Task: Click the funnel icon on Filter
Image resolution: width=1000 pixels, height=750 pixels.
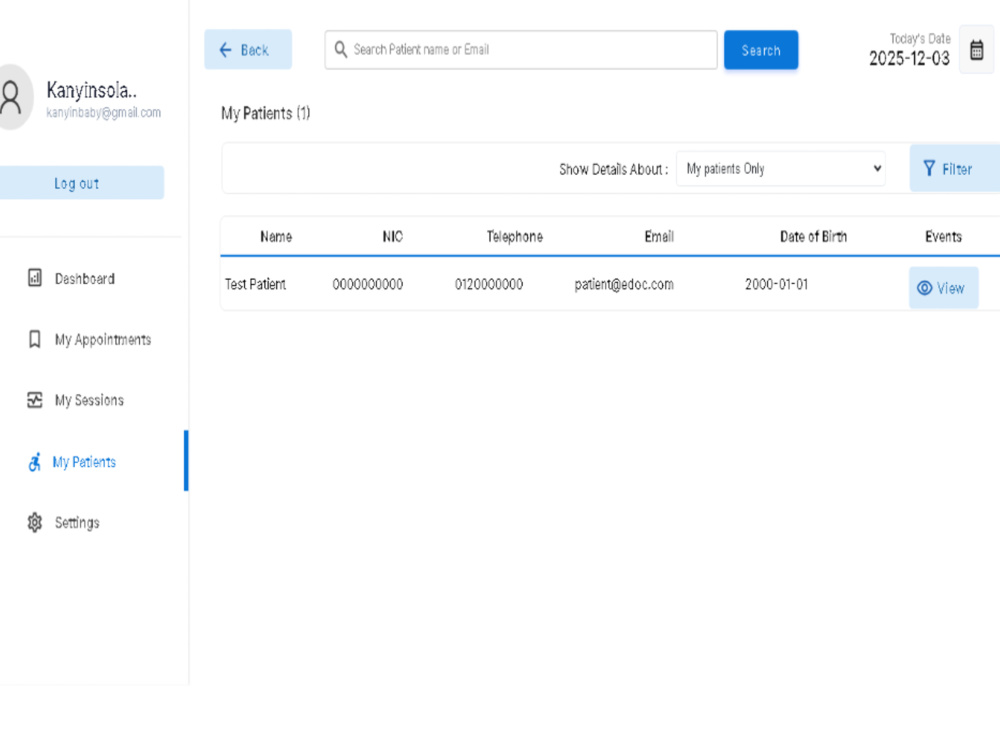Action: pyautogui.click(x=929, y=168)
